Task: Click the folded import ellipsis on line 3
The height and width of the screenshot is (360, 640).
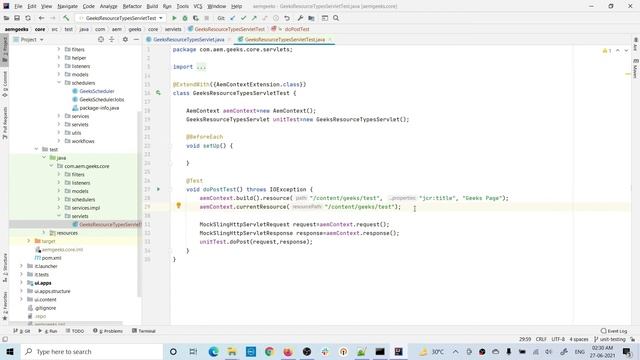Action: pyautogui.click(x=201, y=67)
